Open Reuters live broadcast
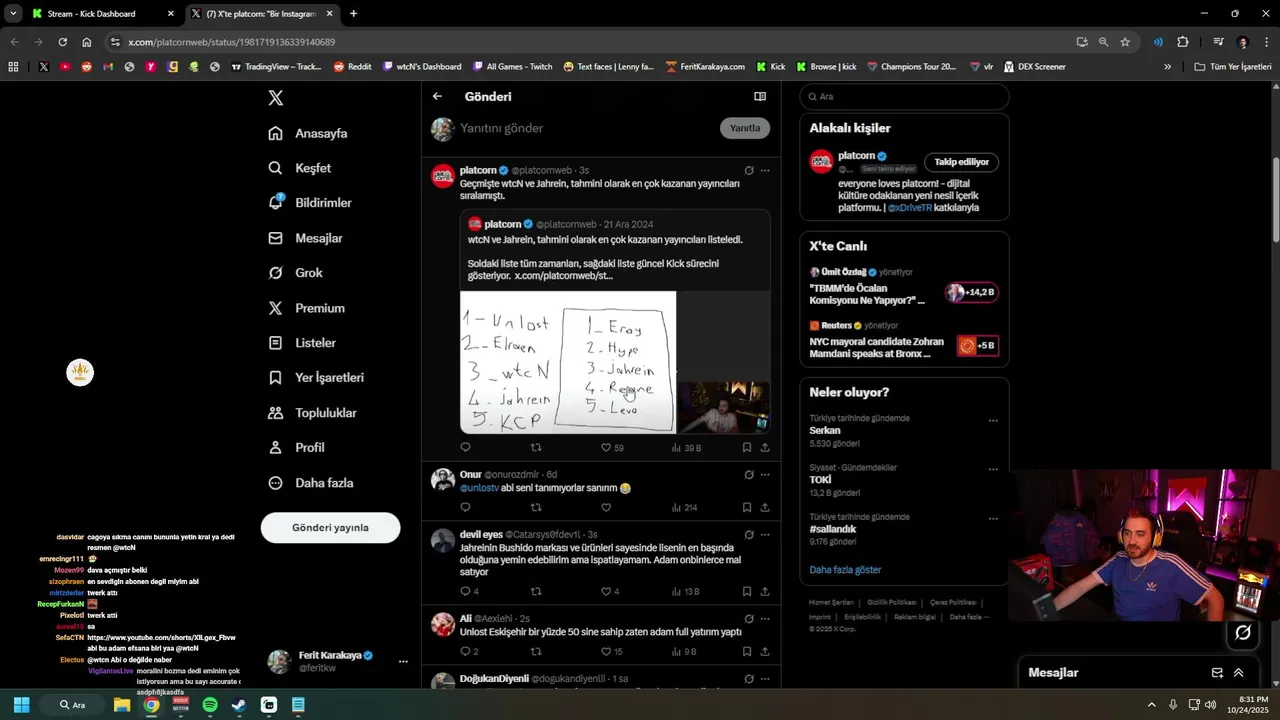The width and height of the screenshot is (1280, 720). tap(904, 340)
